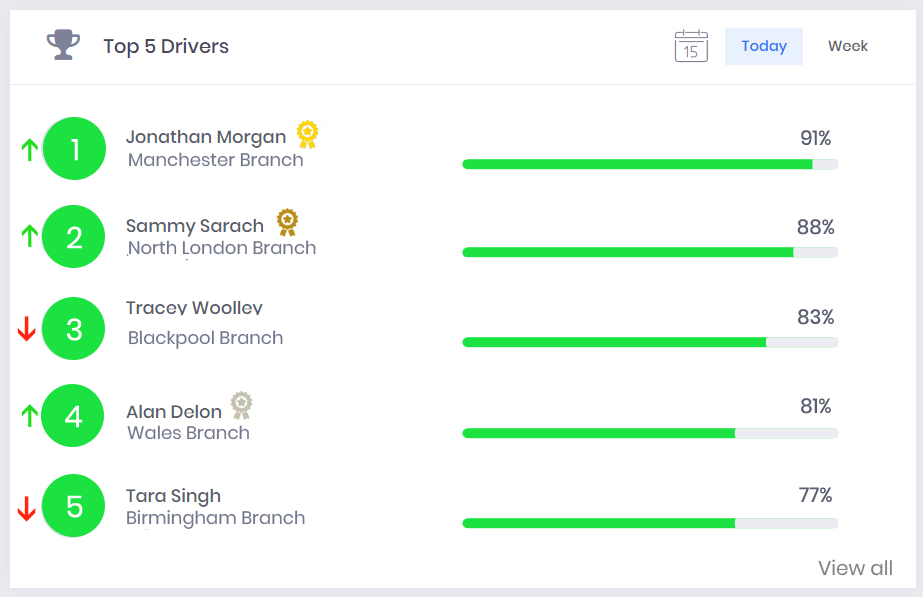This screenshot has height=597, width=923.
Task: Open the View all link
Action: click(x=855, y=568)
